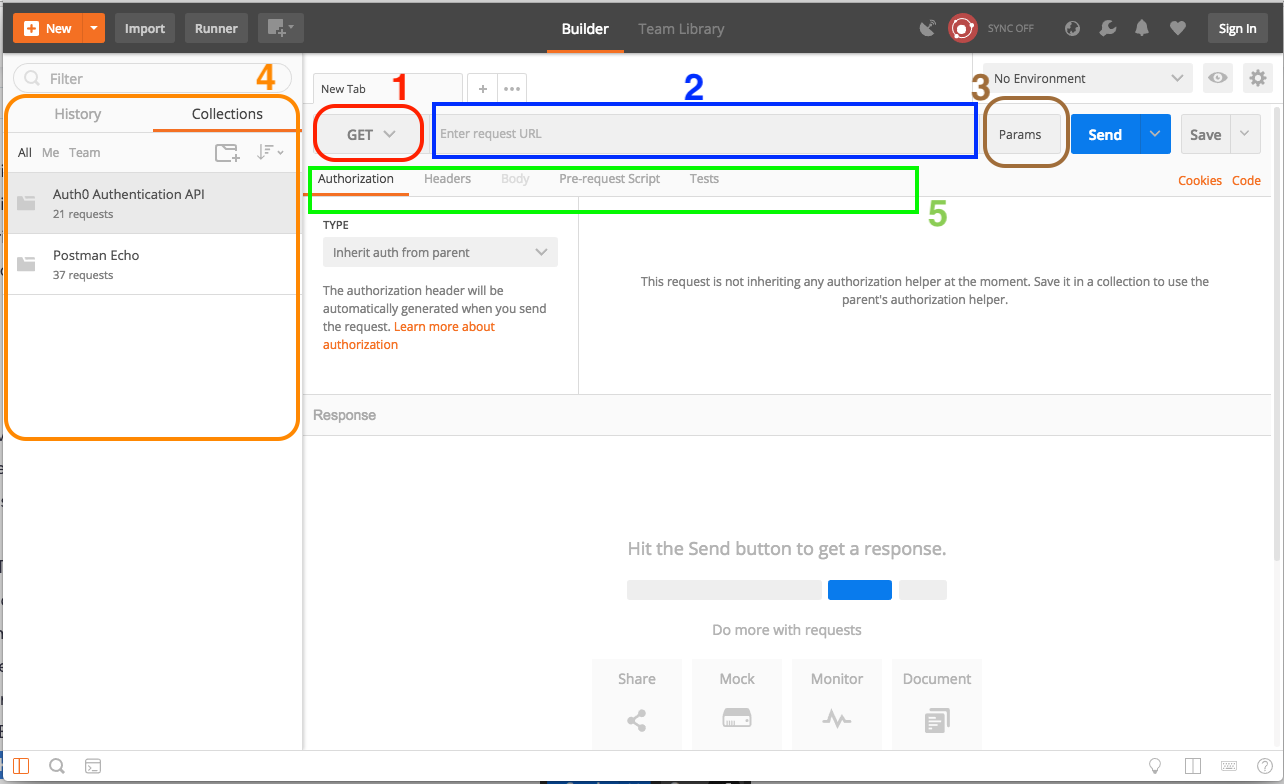This screenshot has height=784, width=1284.
Task: Click the SYNC OFF sync icon
Action: click(x=962, y=28)
